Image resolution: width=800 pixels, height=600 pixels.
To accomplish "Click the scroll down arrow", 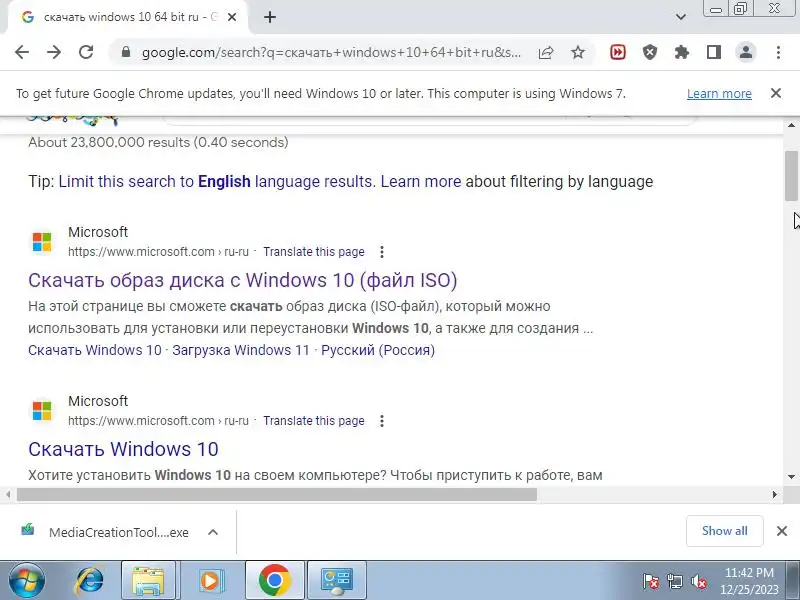I will 791,477.
